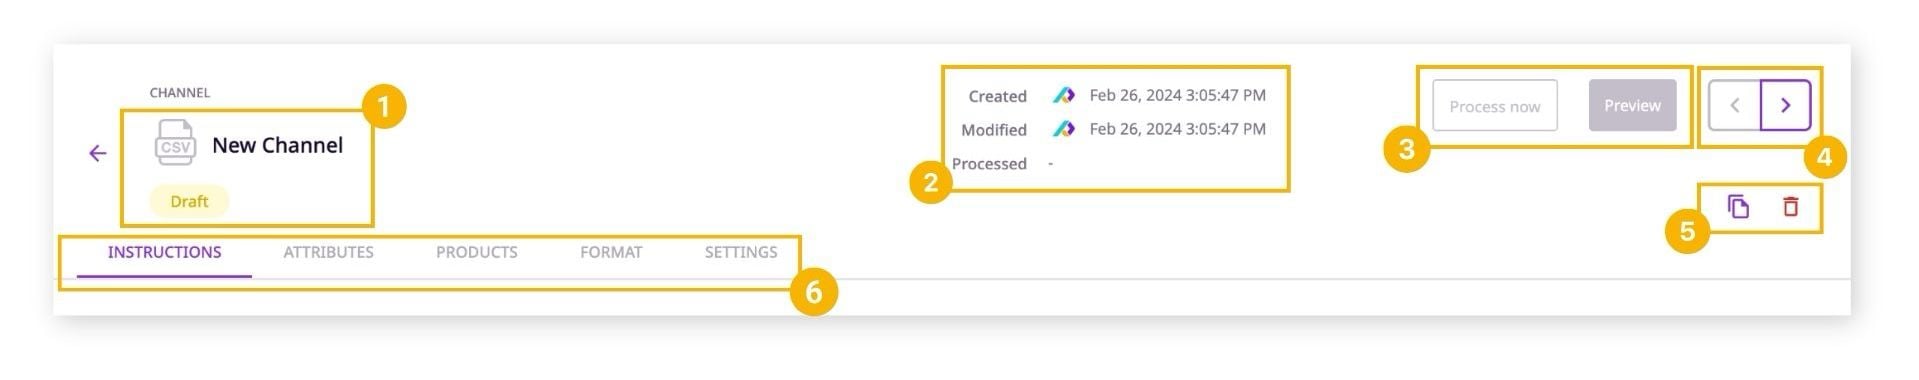1919x380 pixels.
Task: Click the Process now button
Action: [1495, 106]
